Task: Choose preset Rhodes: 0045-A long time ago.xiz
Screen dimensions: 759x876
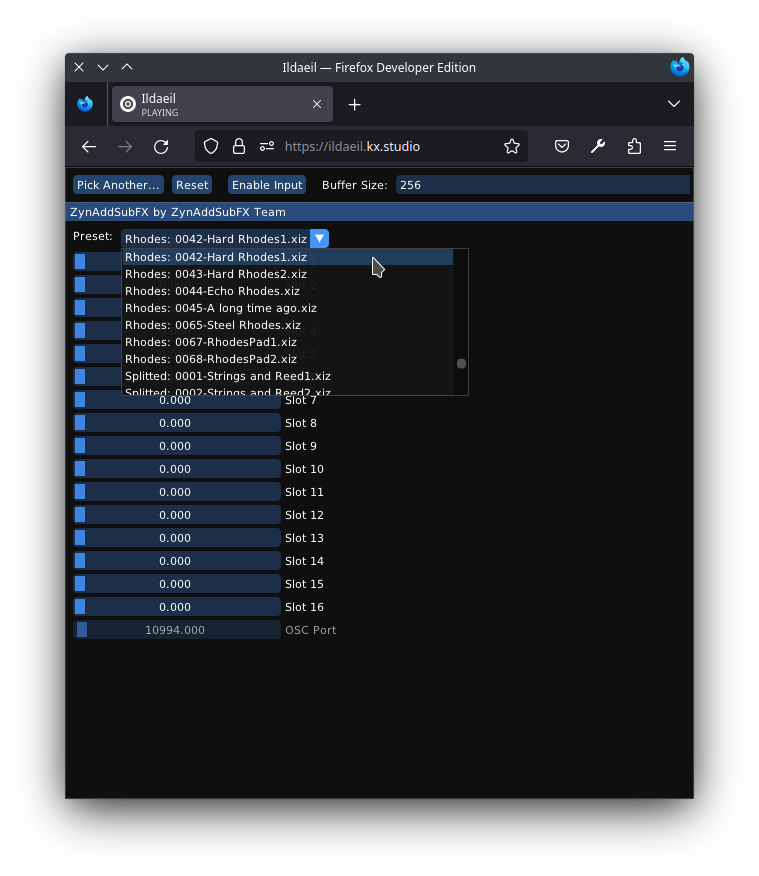Action: [x=288, y=308]
